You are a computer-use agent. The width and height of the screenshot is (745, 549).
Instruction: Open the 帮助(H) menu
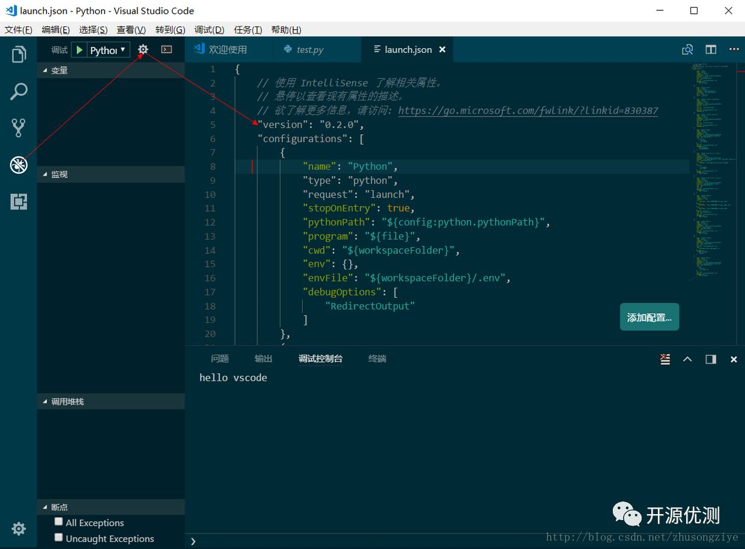tap(286, 30)
